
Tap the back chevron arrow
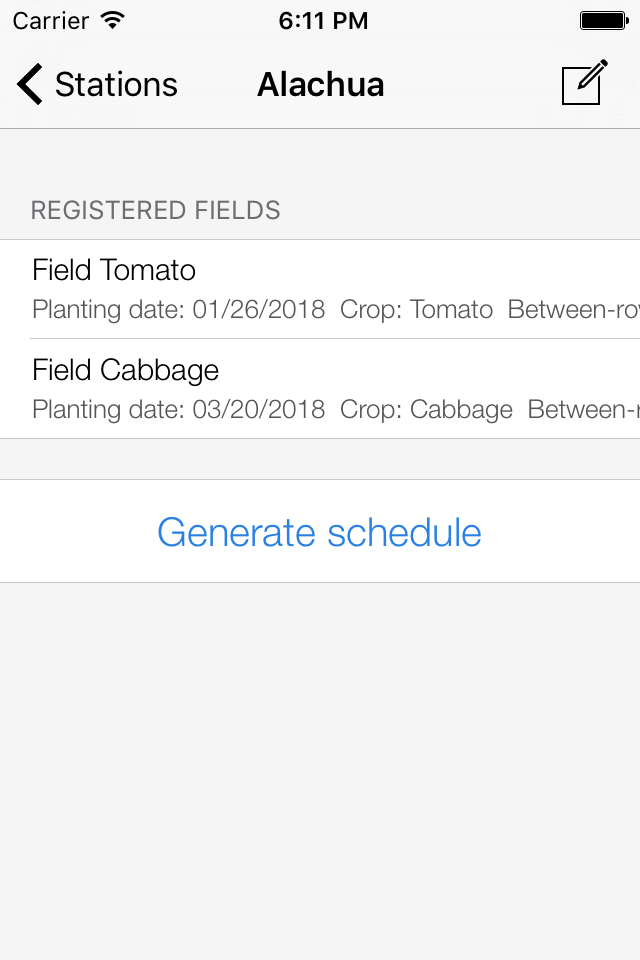pyautogui.click(x=30, y=85)
